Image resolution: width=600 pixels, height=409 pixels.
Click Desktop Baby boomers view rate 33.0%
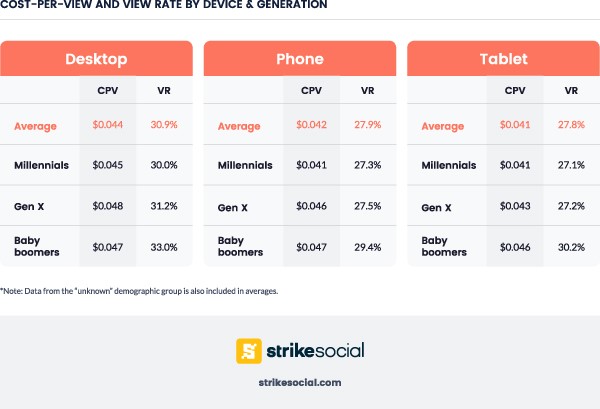click(163, 246)
